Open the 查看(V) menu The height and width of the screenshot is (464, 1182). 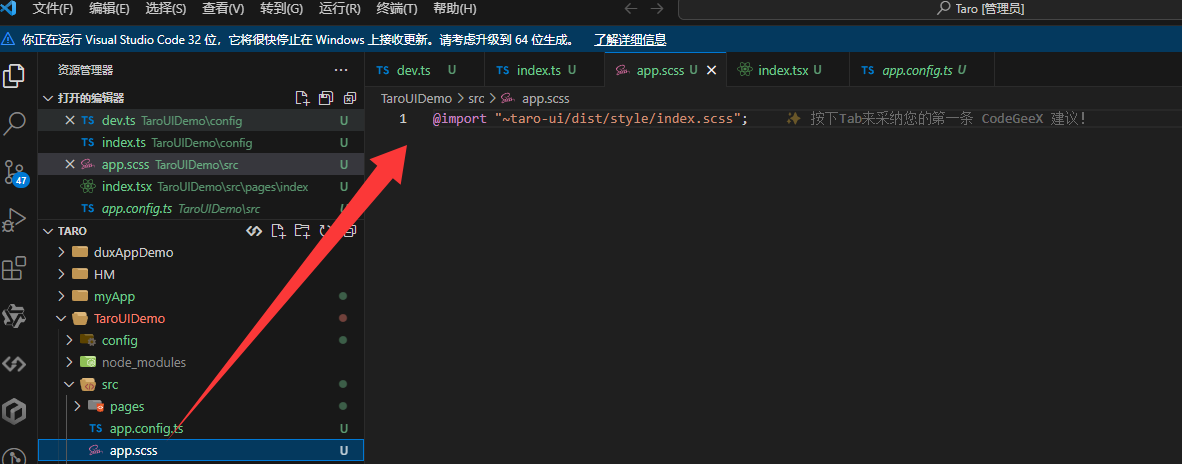tap(223, 9)
